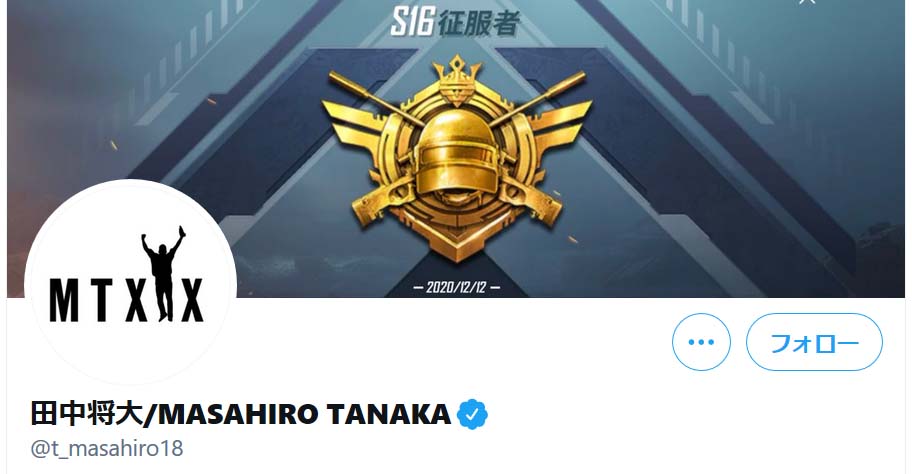Click the lower-right golden rifle on emblem
This screenshot has width=912, height=474.
tap(529, 200)
